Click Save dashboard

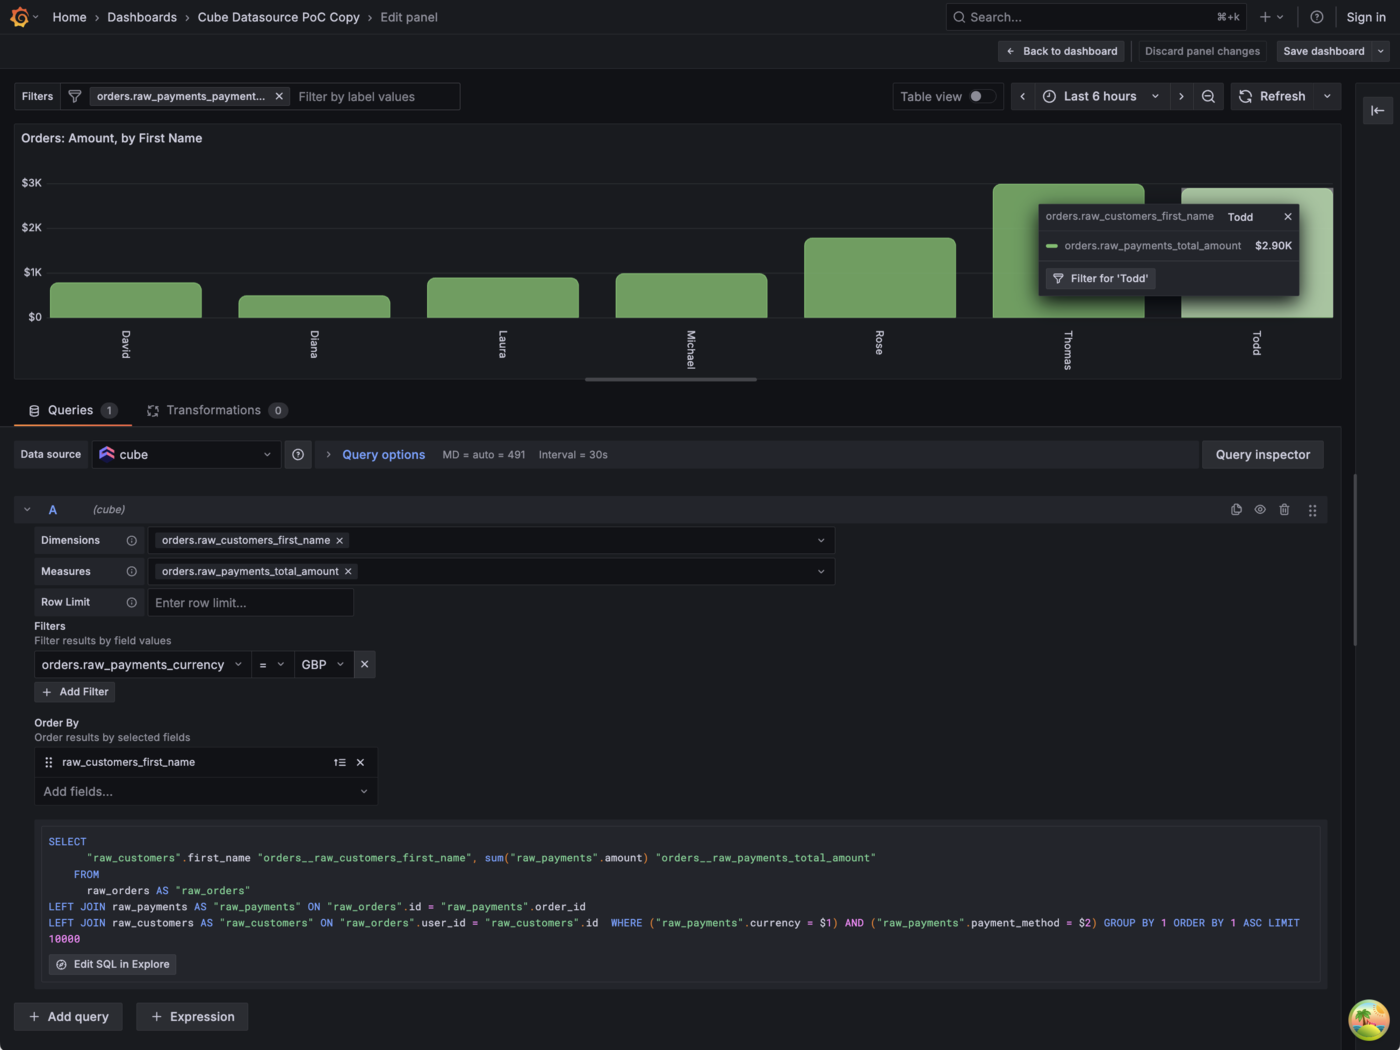coord(1324,51)
